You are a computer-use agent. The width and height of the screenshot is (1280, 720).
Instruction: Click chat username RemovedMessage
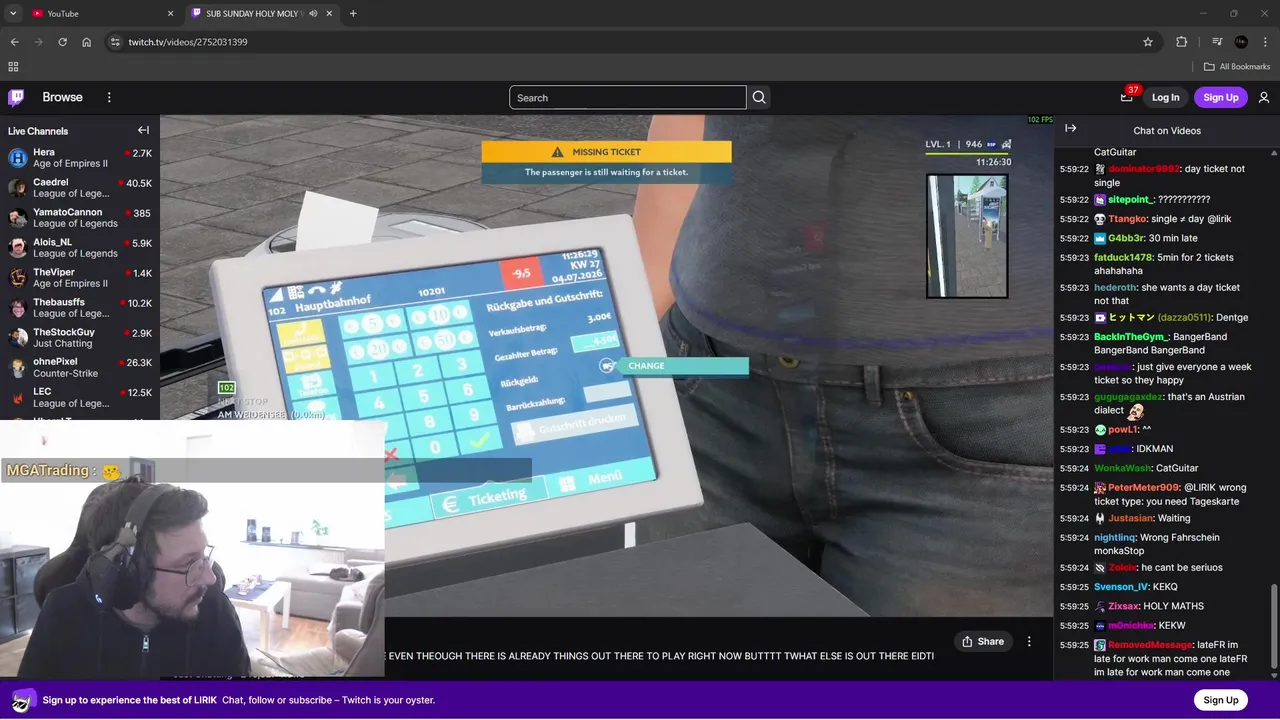[x=1150, y=645]
